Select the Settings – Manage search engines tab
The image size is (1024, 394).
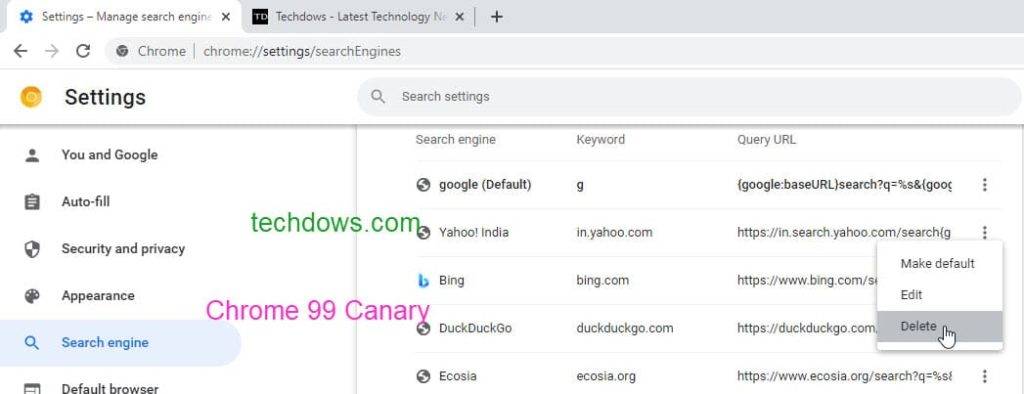(125, 17)
